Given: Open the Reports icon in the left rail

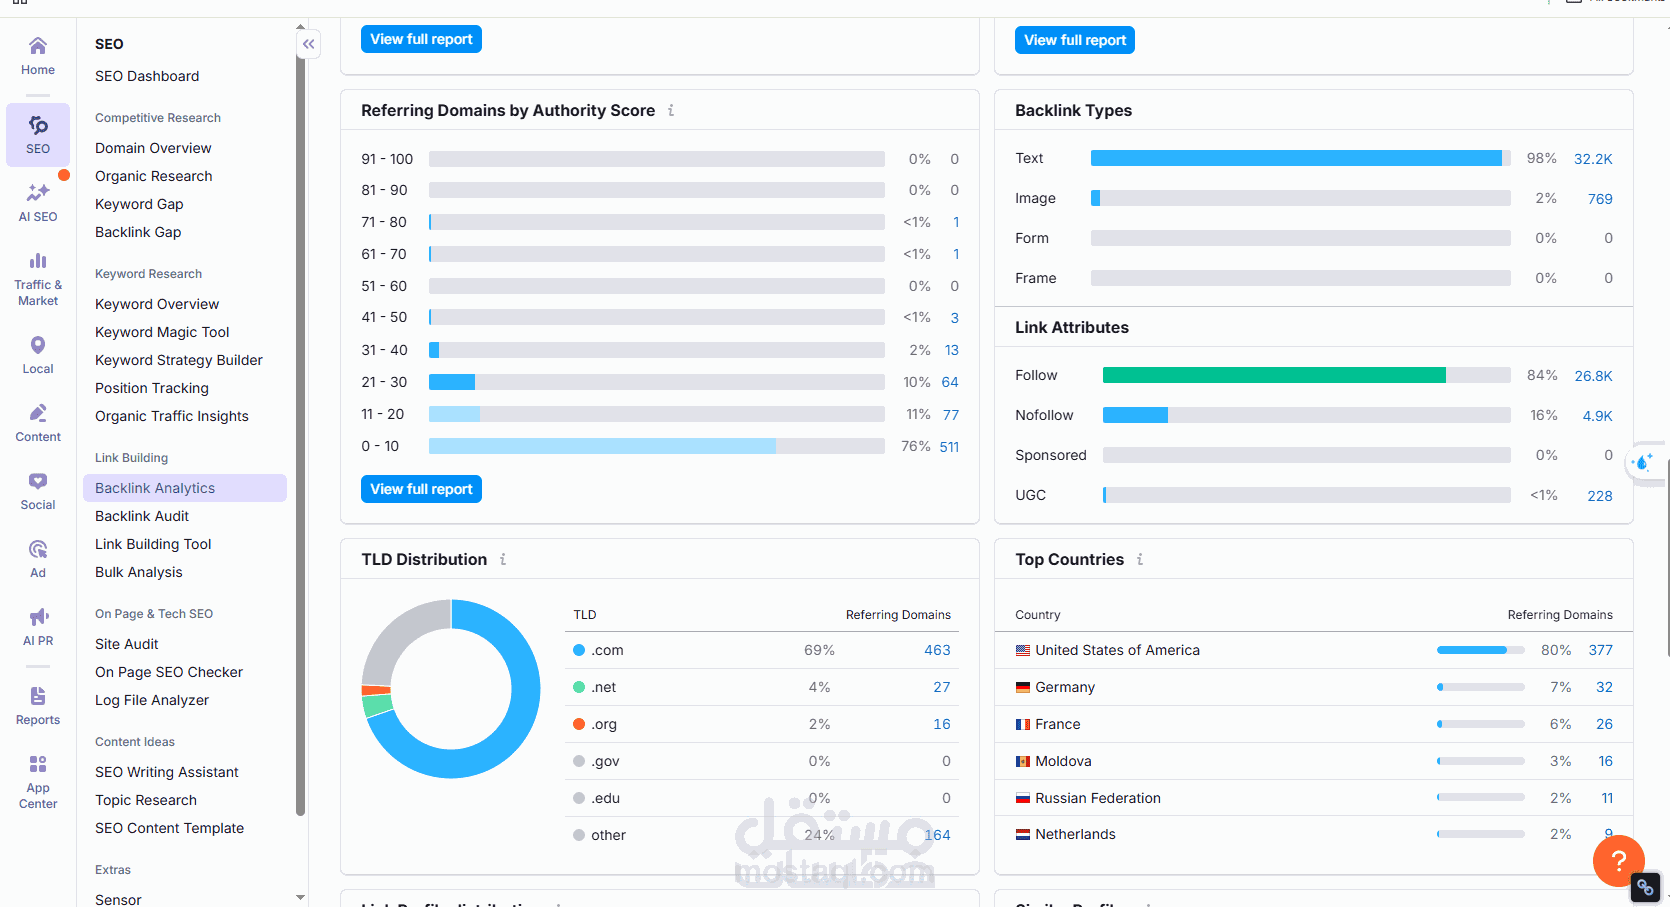Looking at the screenshot, I should (x=38, y=696).
